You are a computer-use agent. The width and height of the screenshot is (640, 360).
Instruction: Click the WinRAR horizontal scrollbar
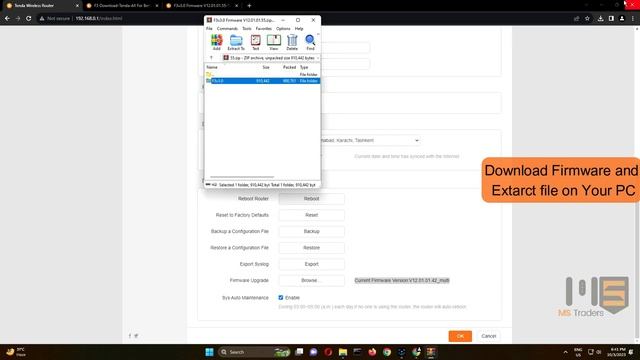coord(242,177)
